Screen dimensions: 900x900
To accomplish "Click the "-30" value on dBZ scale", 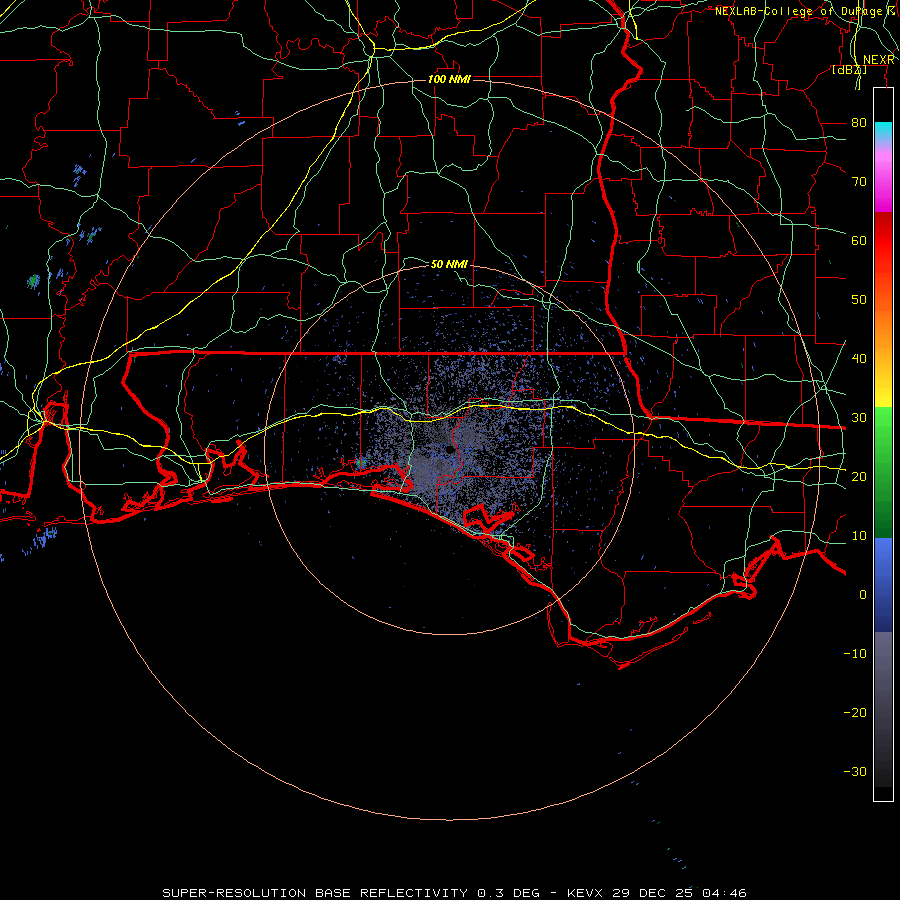I will click(x=855, y=771).
